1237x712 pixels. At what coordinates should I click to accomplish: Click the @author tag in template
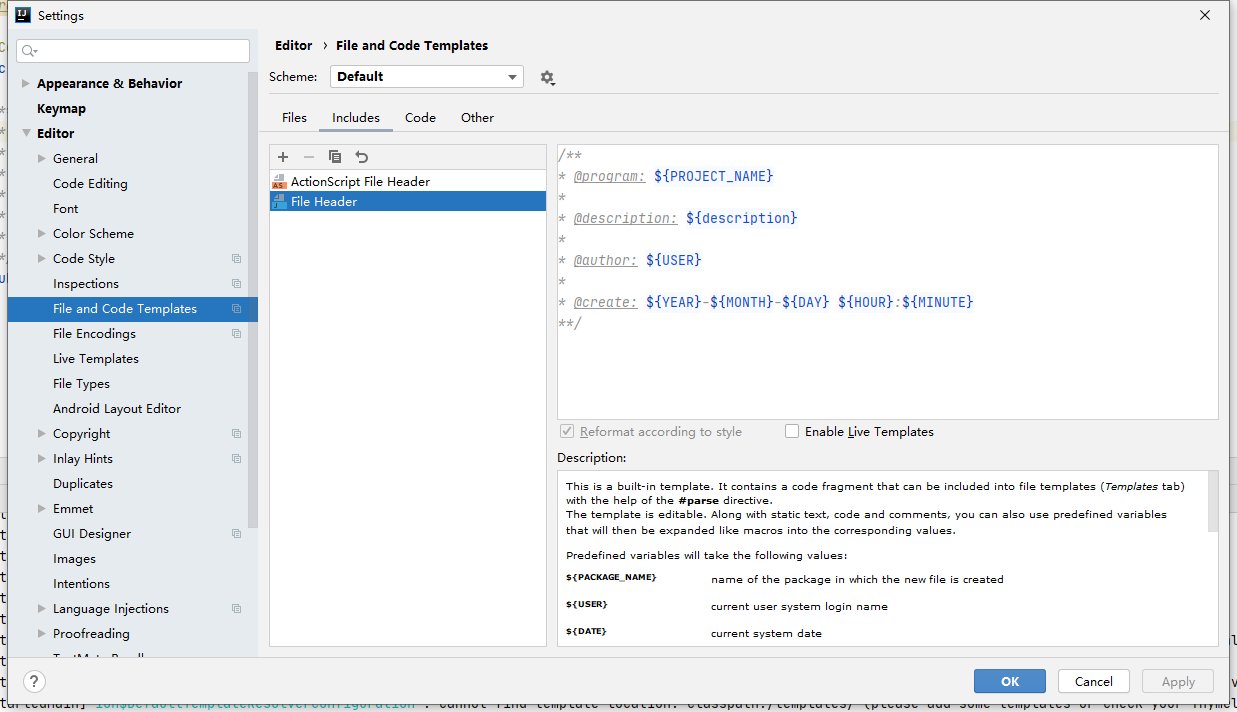point(606,260)
